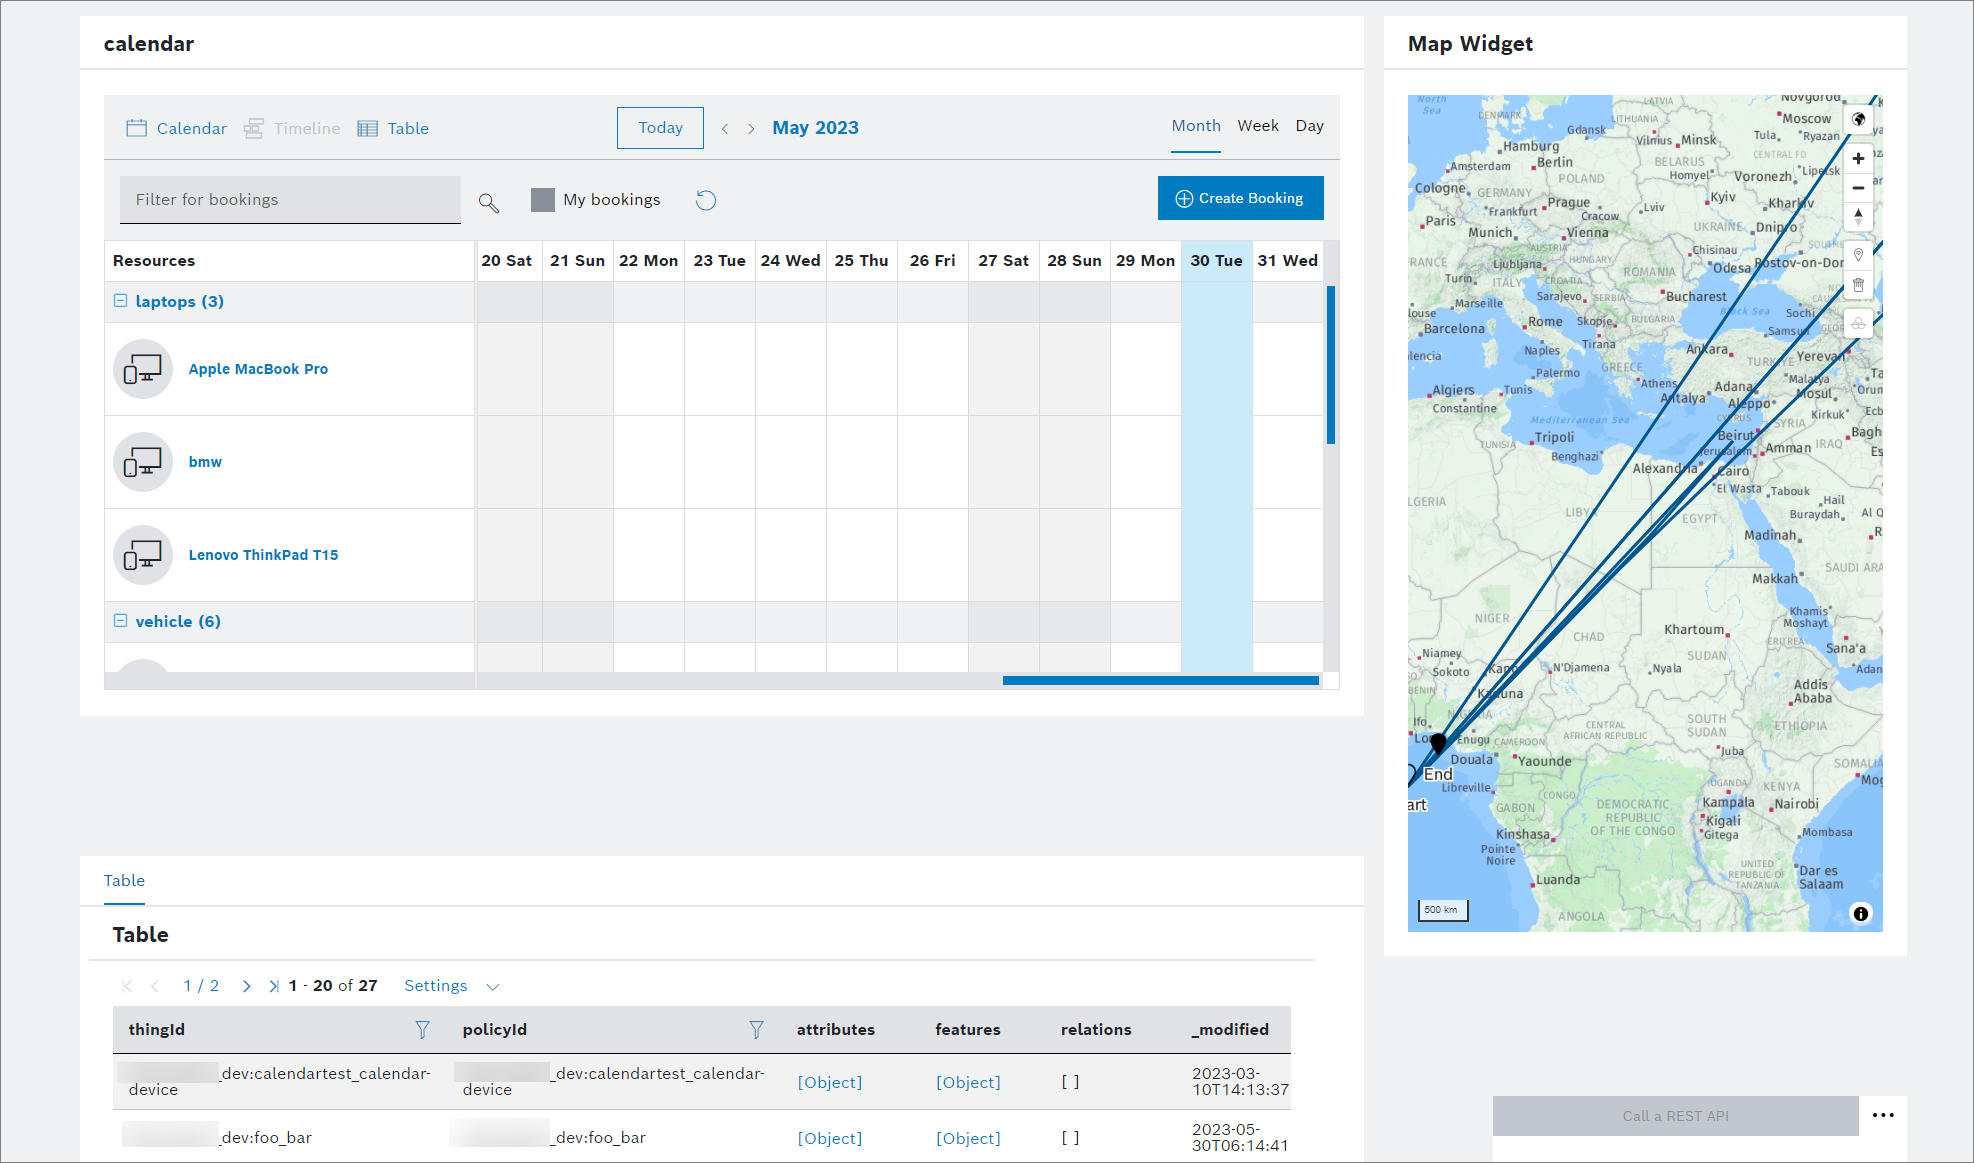
Task: Click the reset/refresh icon next to My bookings
Action: point(706,198)
